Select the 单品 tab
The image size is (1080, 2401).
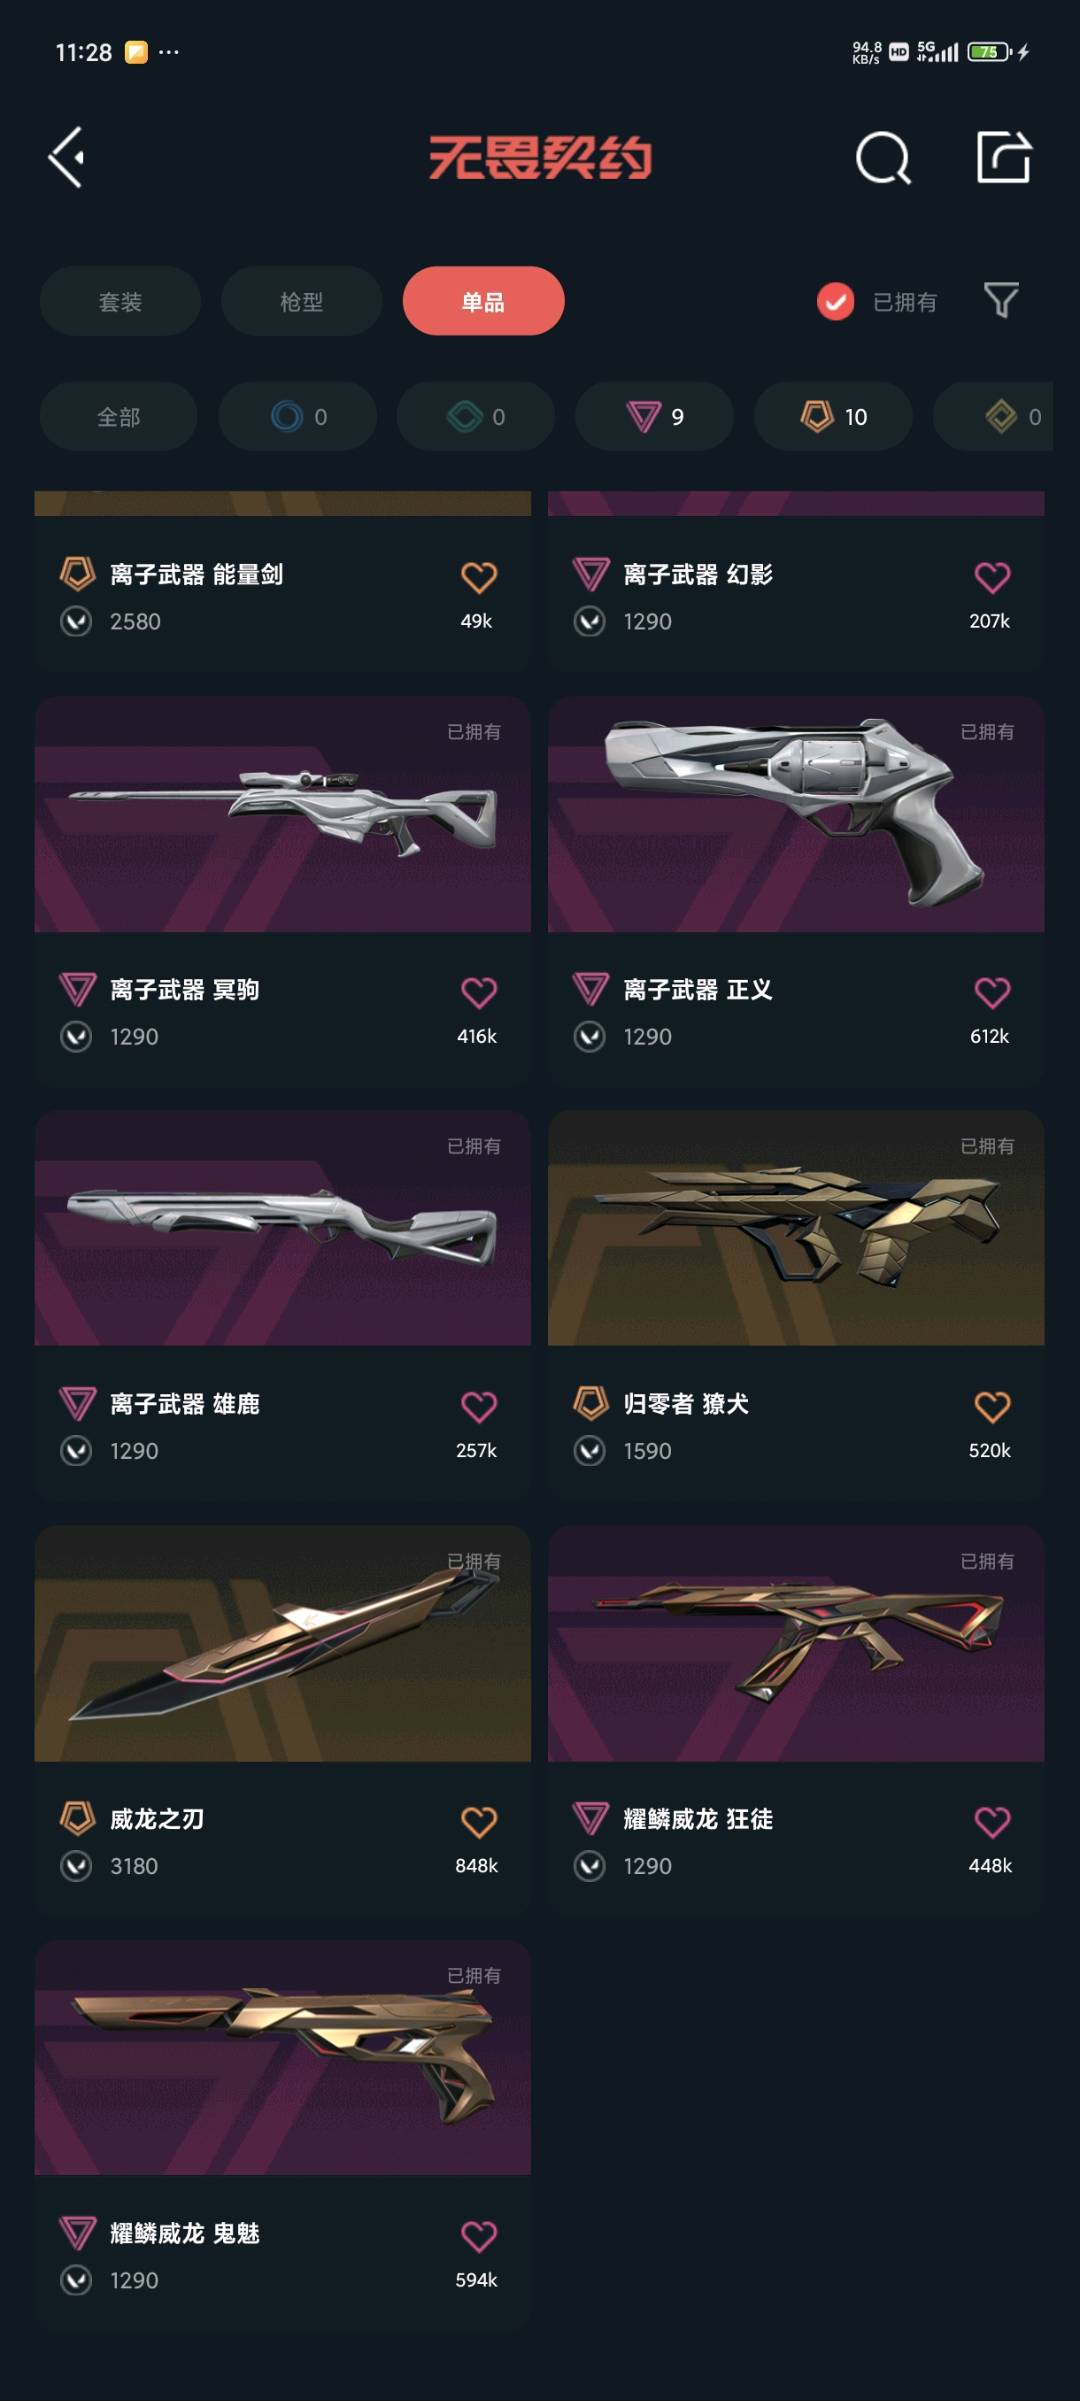tap(483, 301)
